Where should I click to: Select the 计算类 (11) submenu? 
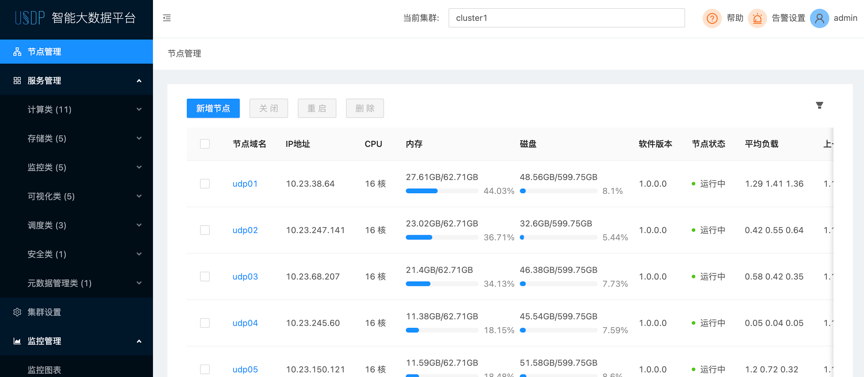point(77,109)
